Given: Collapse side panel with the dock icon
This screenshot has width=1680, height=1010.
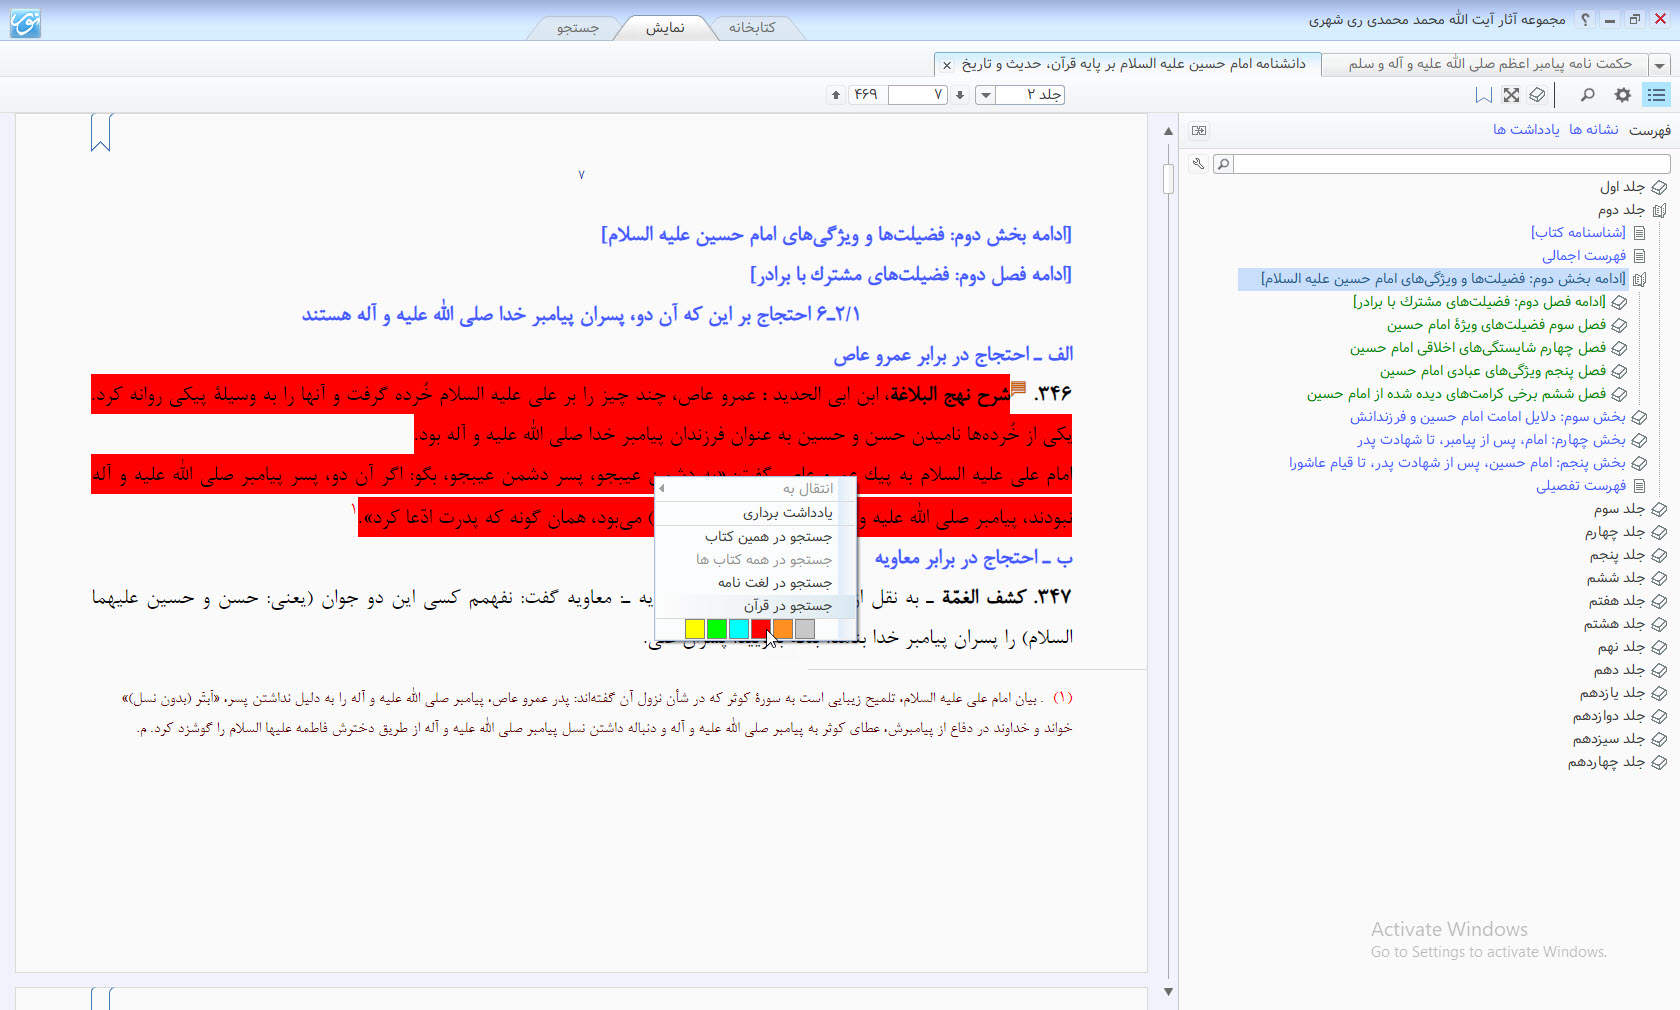Looking at the screenshot, I should click(x=1199, y=130).
